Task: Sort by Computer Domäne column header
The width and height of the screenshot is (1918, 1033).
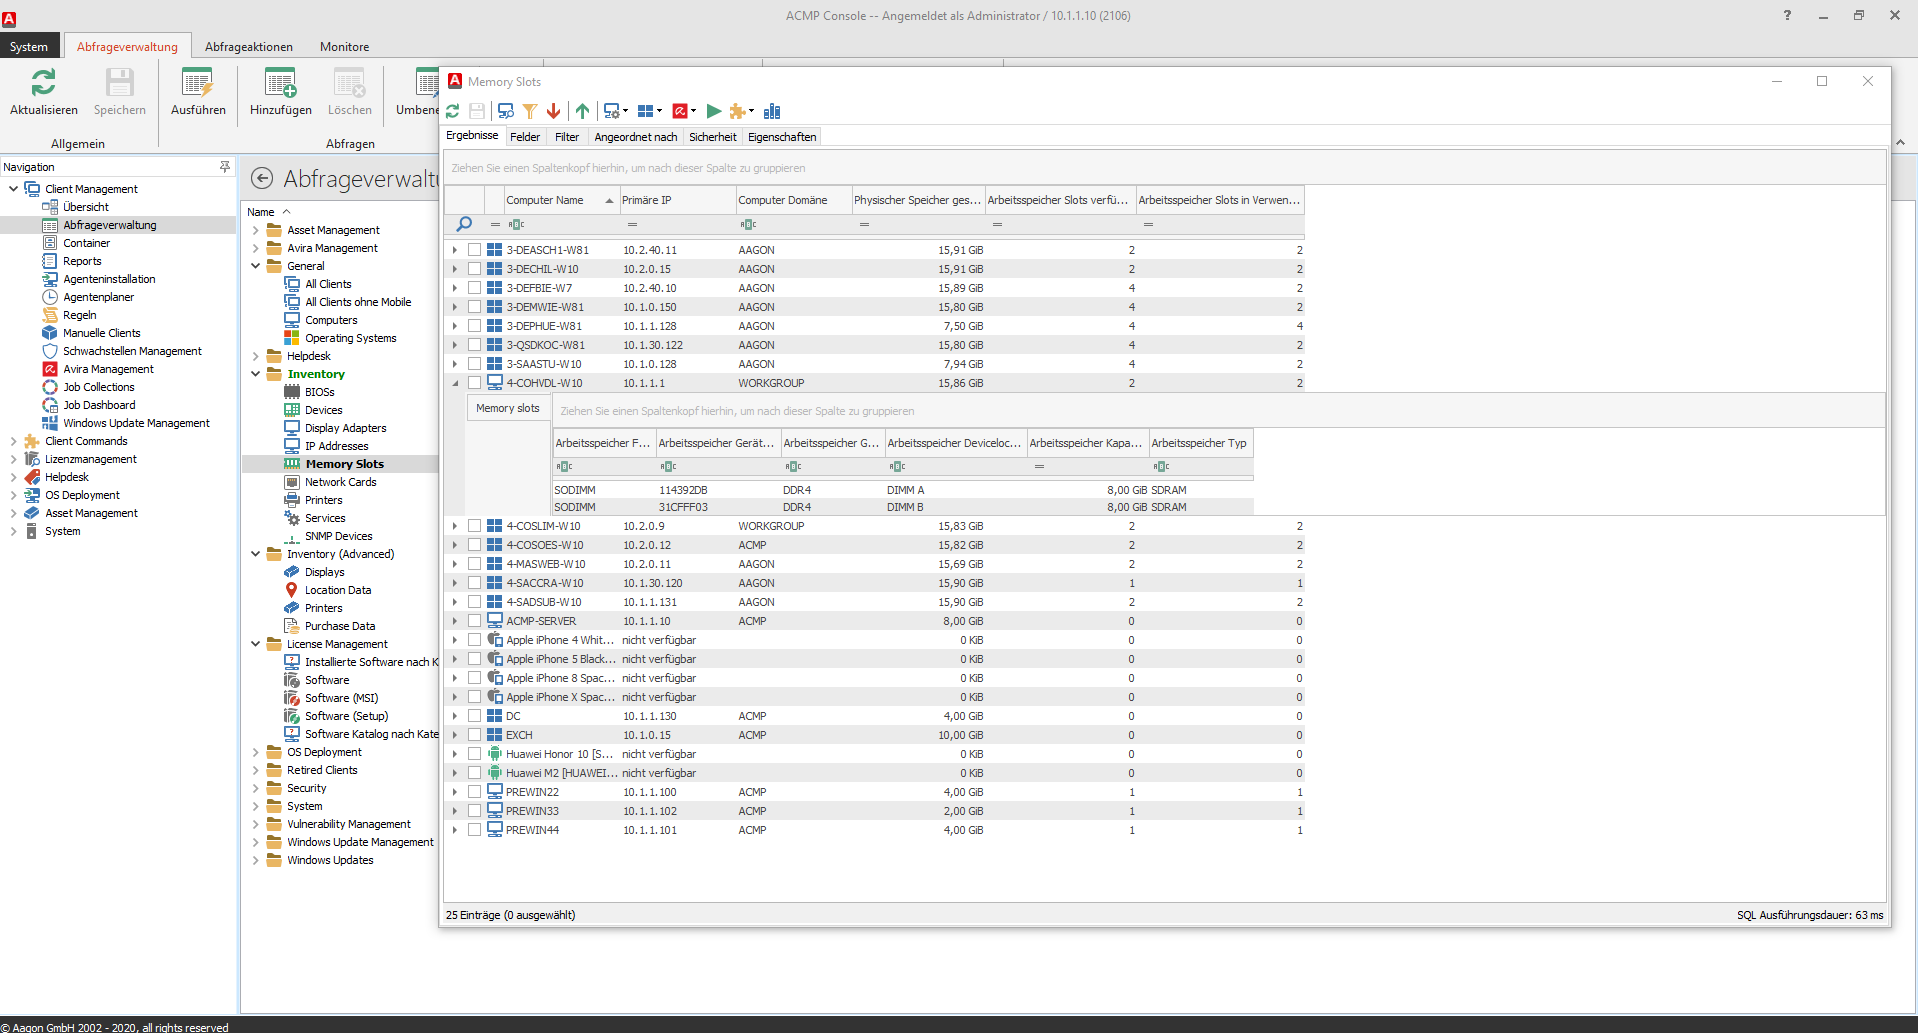Action: pyautogui.click(x=794, y=200)
